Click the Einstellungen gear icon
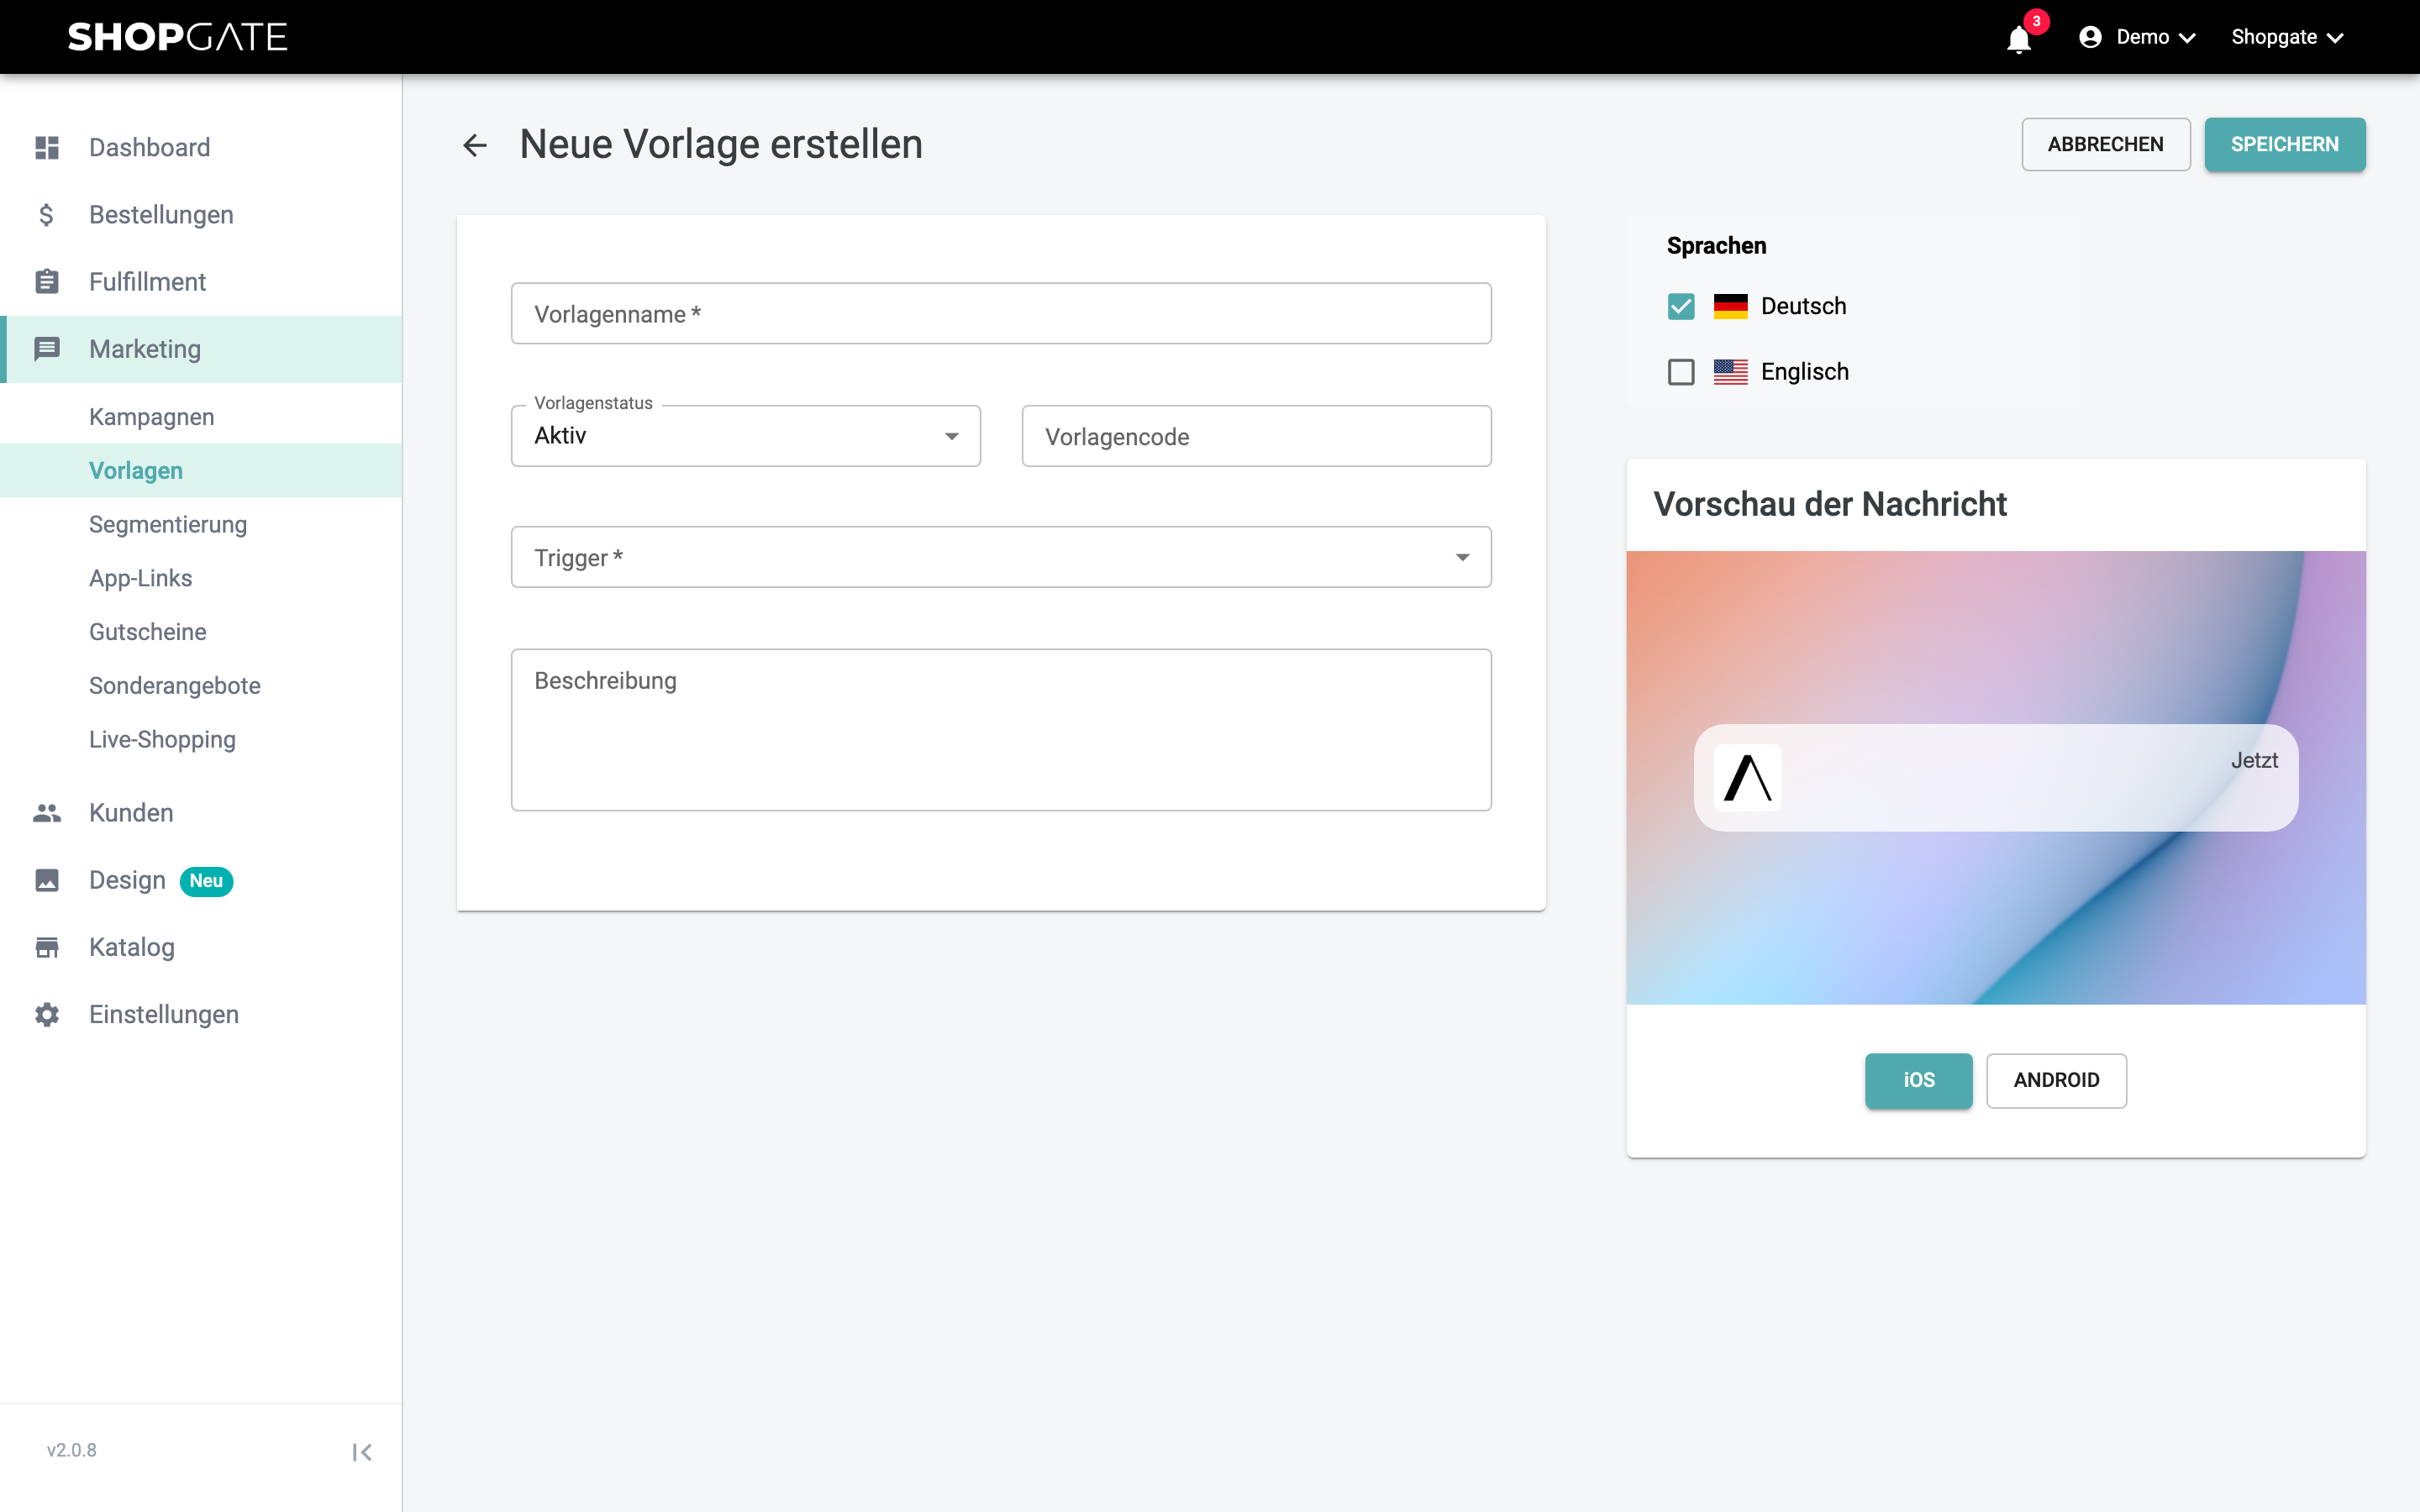 (x=47, y=1013)
